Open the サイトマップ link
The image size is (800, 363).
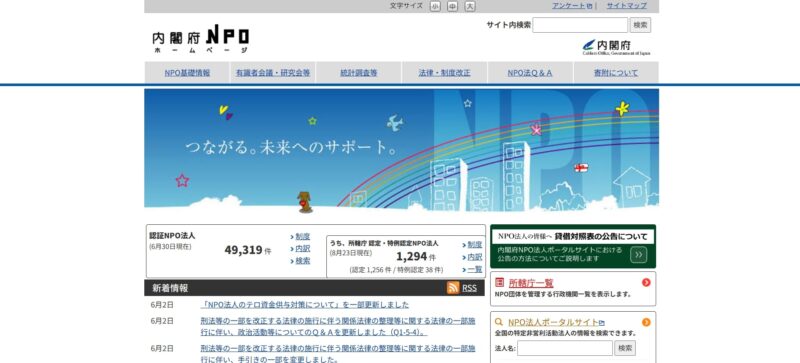tap(627, 6)
